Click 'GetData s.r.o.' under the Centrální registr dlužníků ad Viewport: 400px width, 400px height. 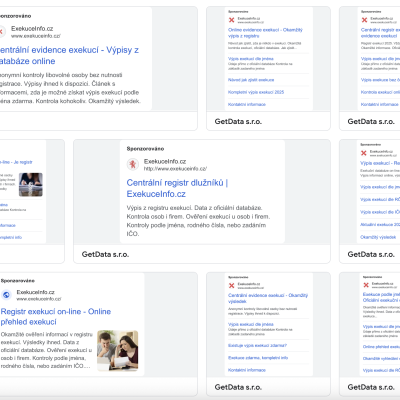(x=105, y=254)
